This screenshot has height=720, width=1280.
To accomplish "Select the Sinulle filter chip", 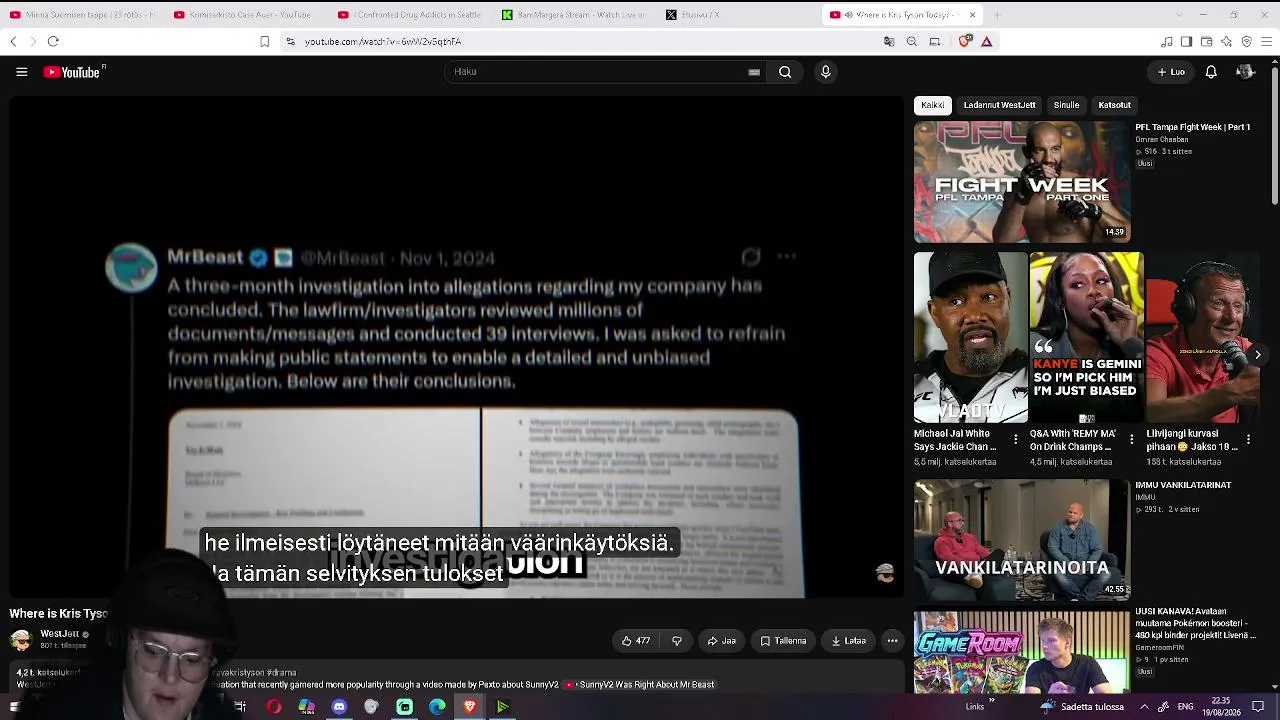I will tap(1066, 105).
